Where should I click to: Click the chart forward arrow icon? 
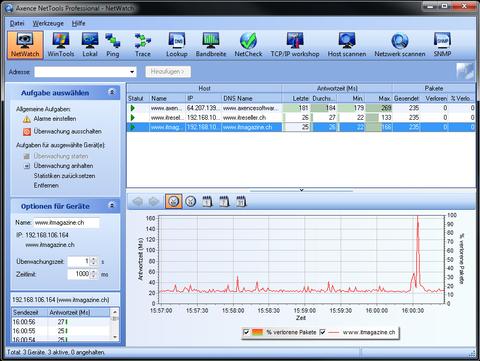click(x=154, y=201)
